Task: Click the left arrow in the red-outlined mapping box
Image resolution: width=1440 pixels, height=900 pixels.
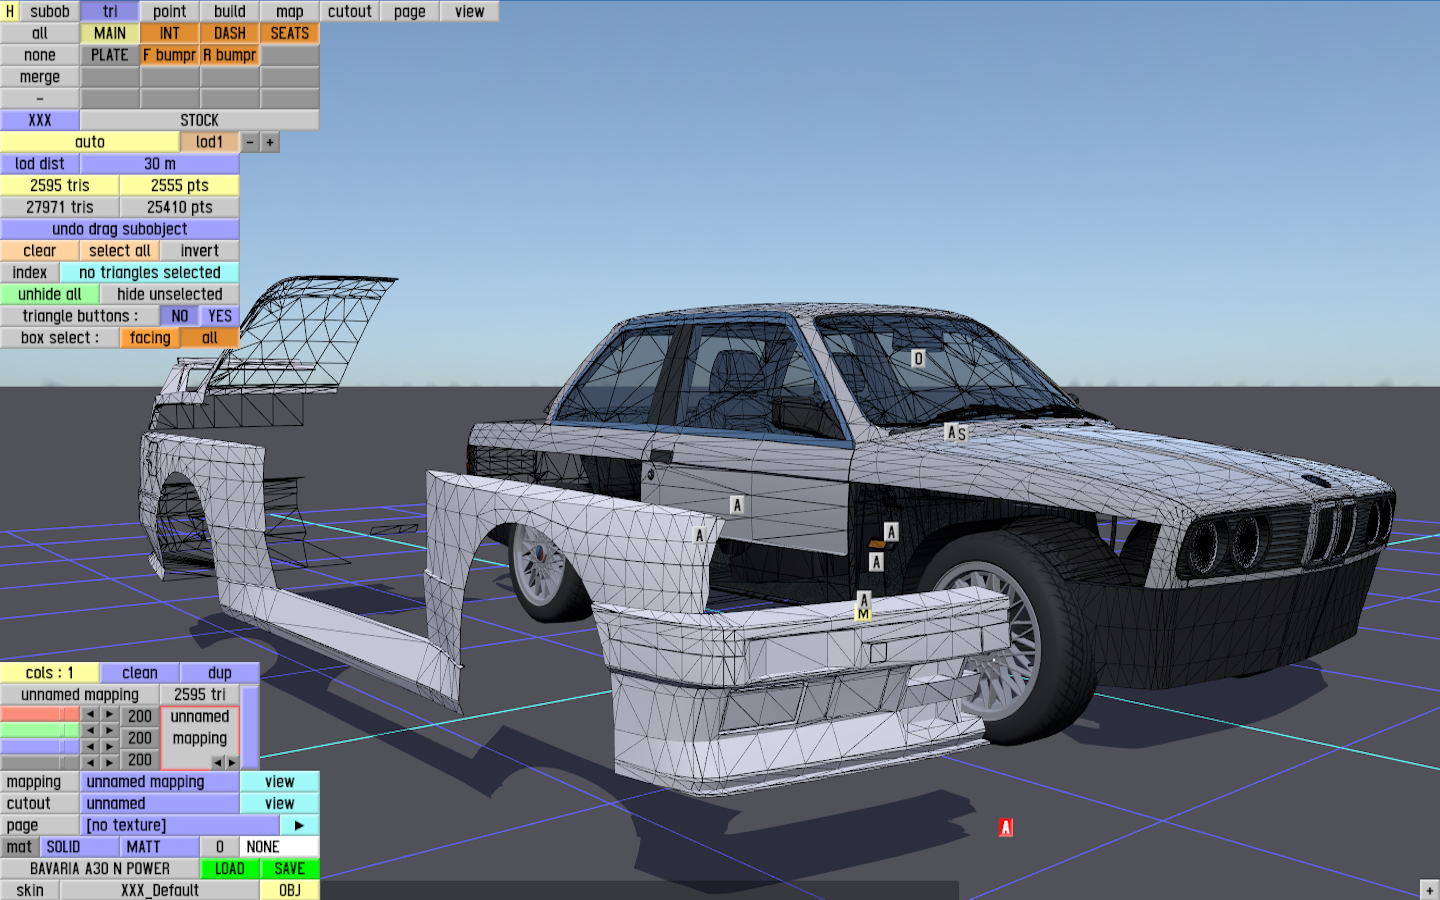Action: pos(217,762)
